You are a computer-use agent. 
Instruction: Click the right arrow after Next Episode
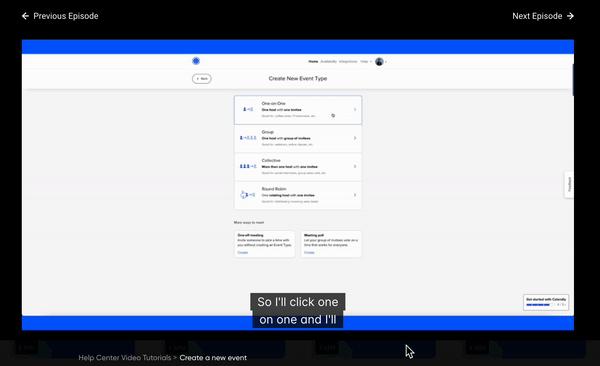pyautogui.click(x=570, y=16)
